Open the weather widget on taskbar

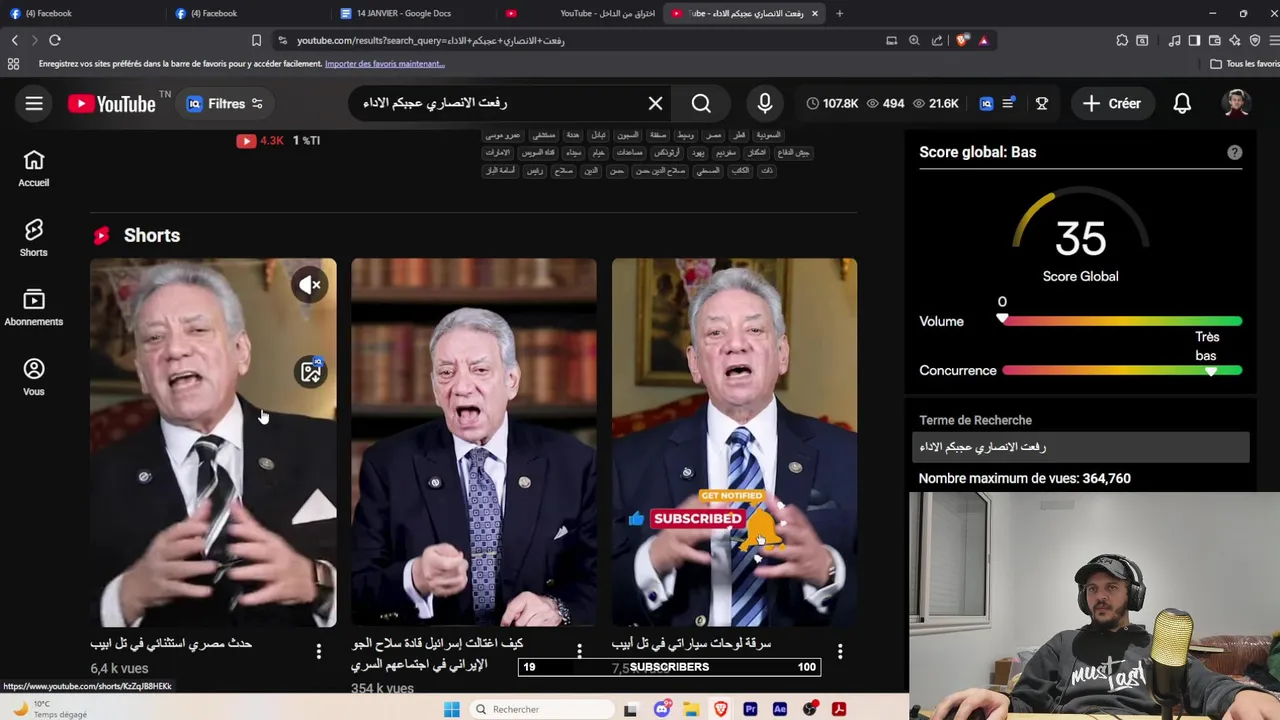point(50,709)
